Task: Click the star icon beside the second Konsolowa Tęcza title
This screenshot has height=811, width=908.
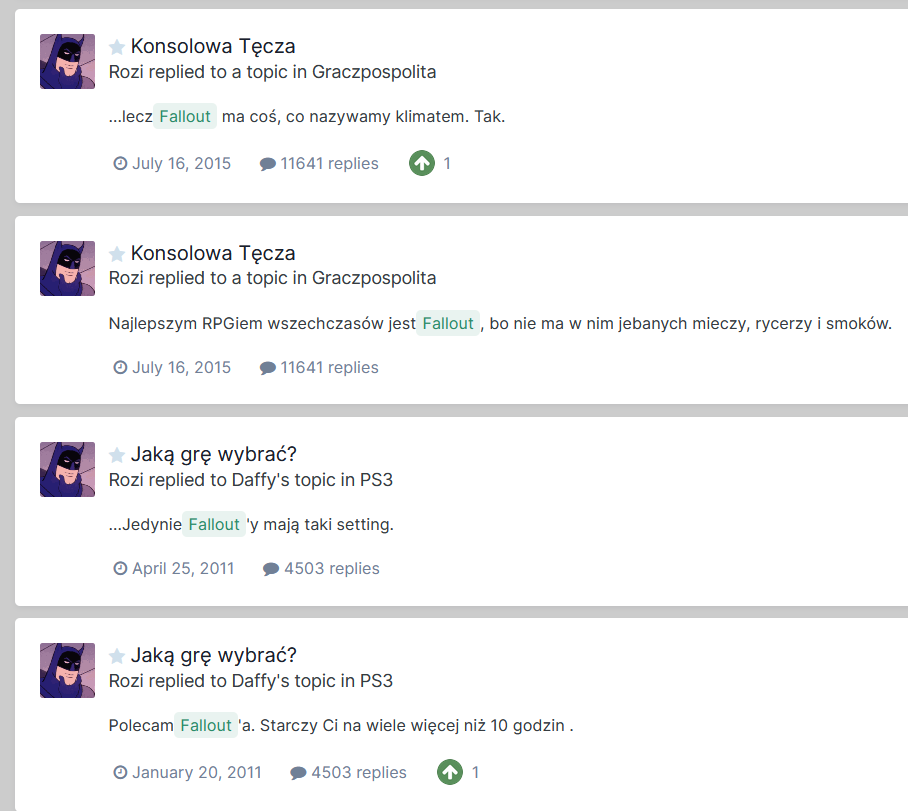Action: coord(117,253)
